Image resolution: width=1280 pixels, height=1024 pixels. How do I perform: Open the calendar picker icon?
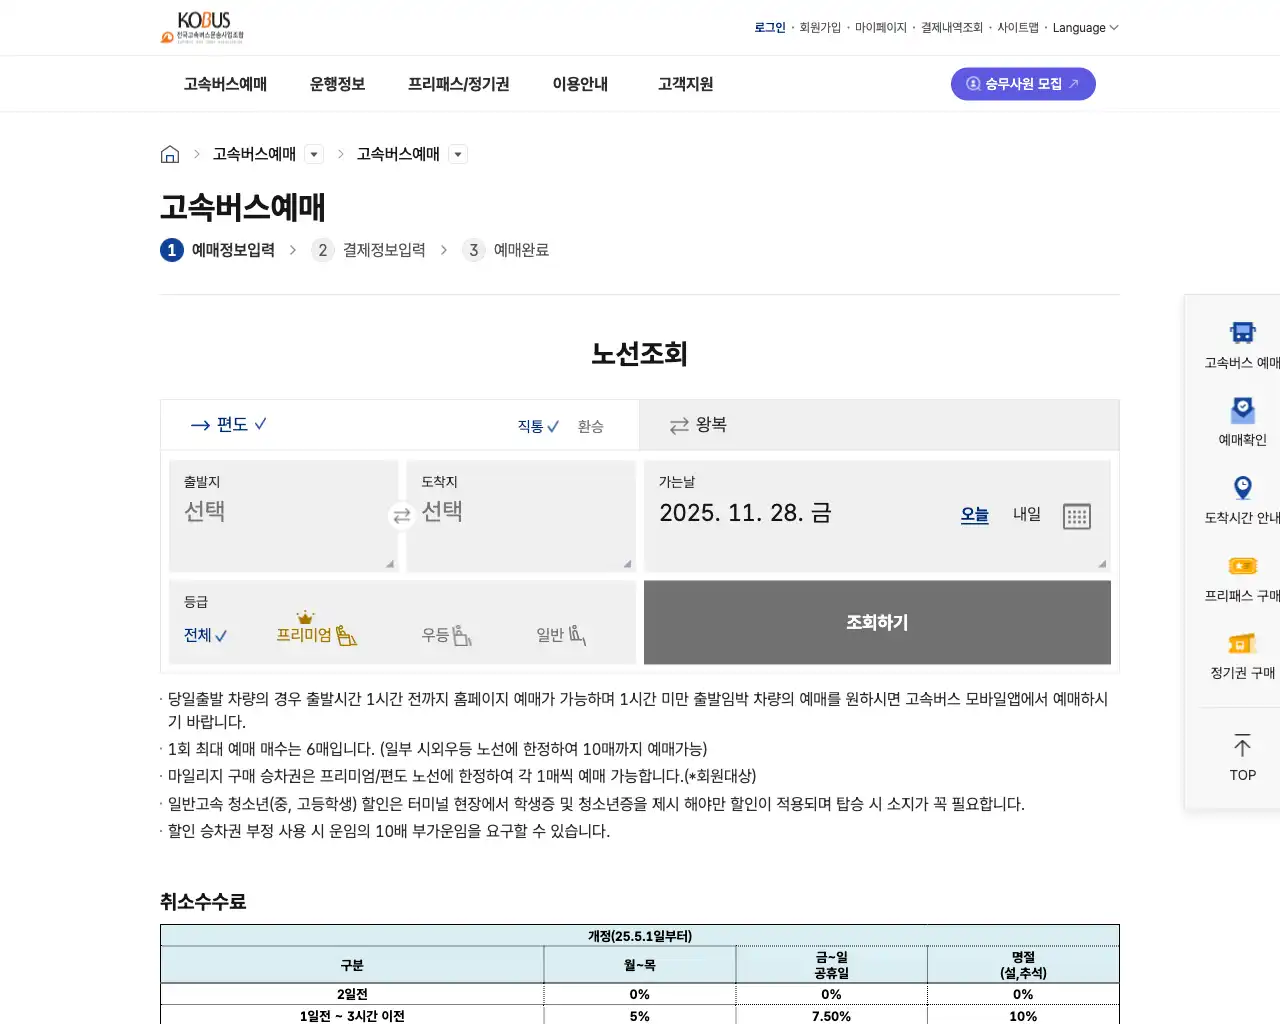[1077, 515]
